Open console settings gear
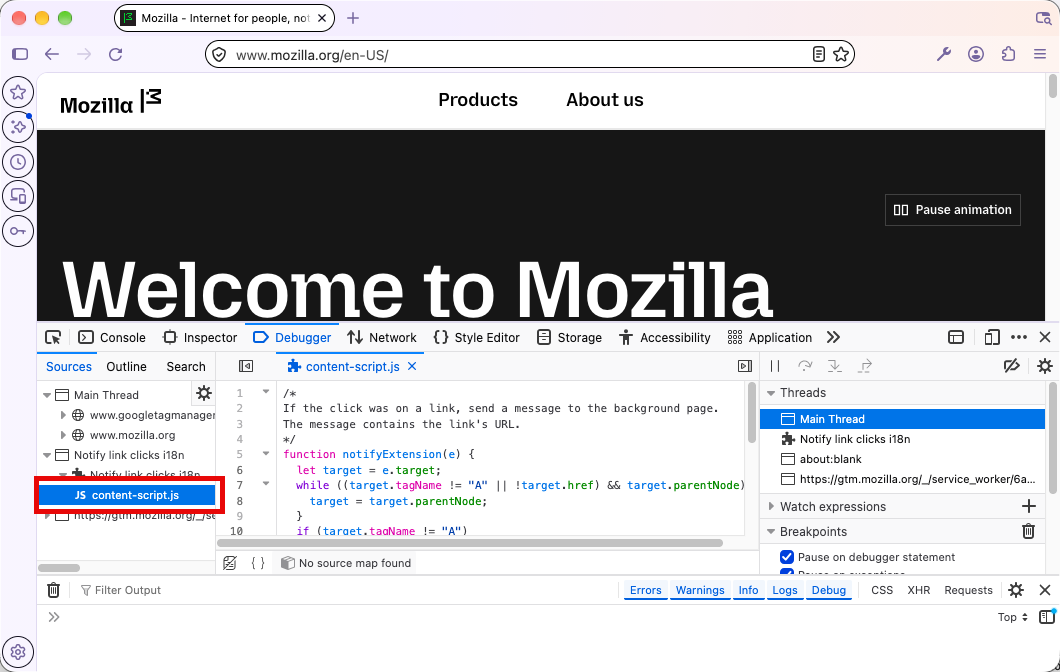Screen dimensions: 1060x672 1015,590
